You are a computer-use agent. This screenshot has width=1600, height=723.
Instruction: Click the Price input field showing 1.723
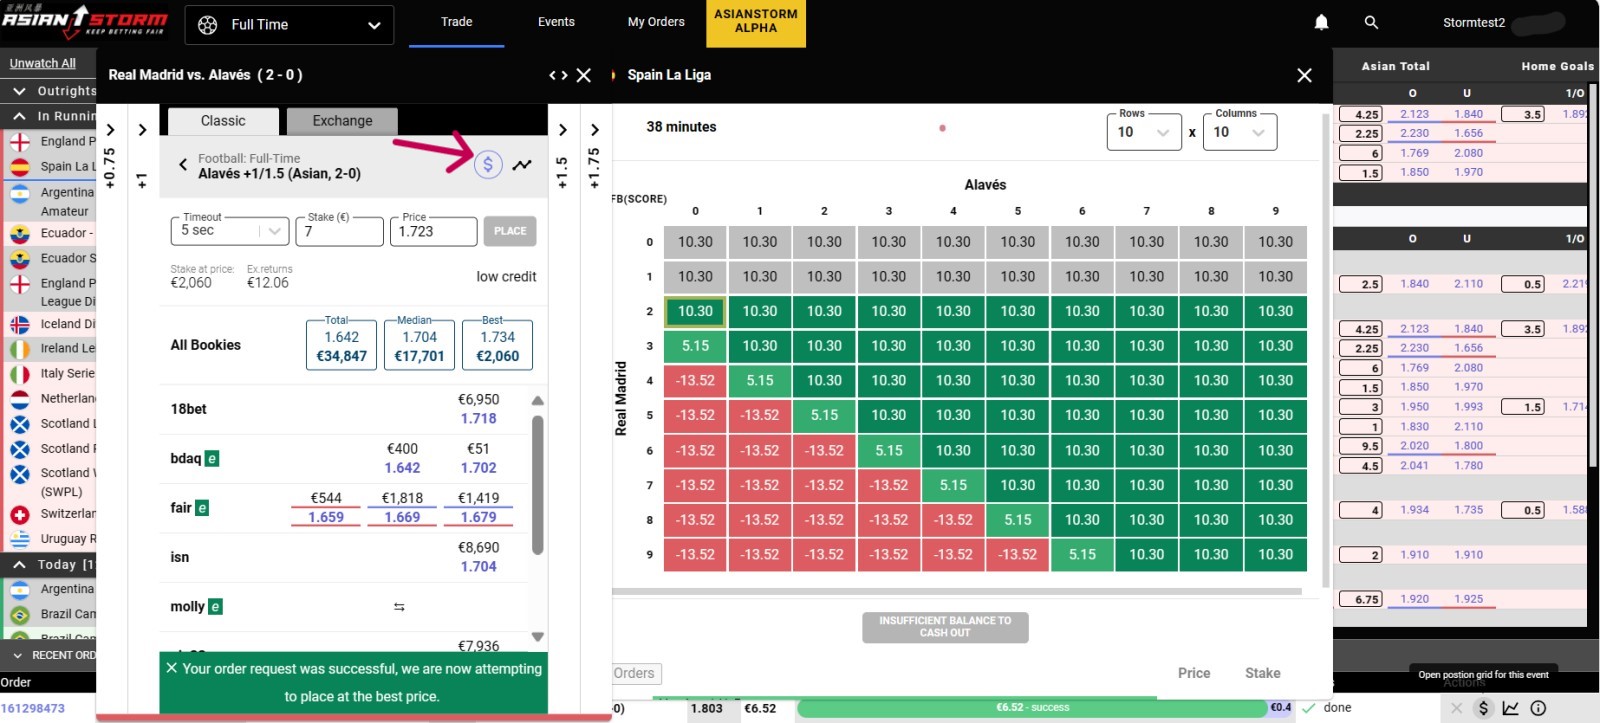click(434, 231)
